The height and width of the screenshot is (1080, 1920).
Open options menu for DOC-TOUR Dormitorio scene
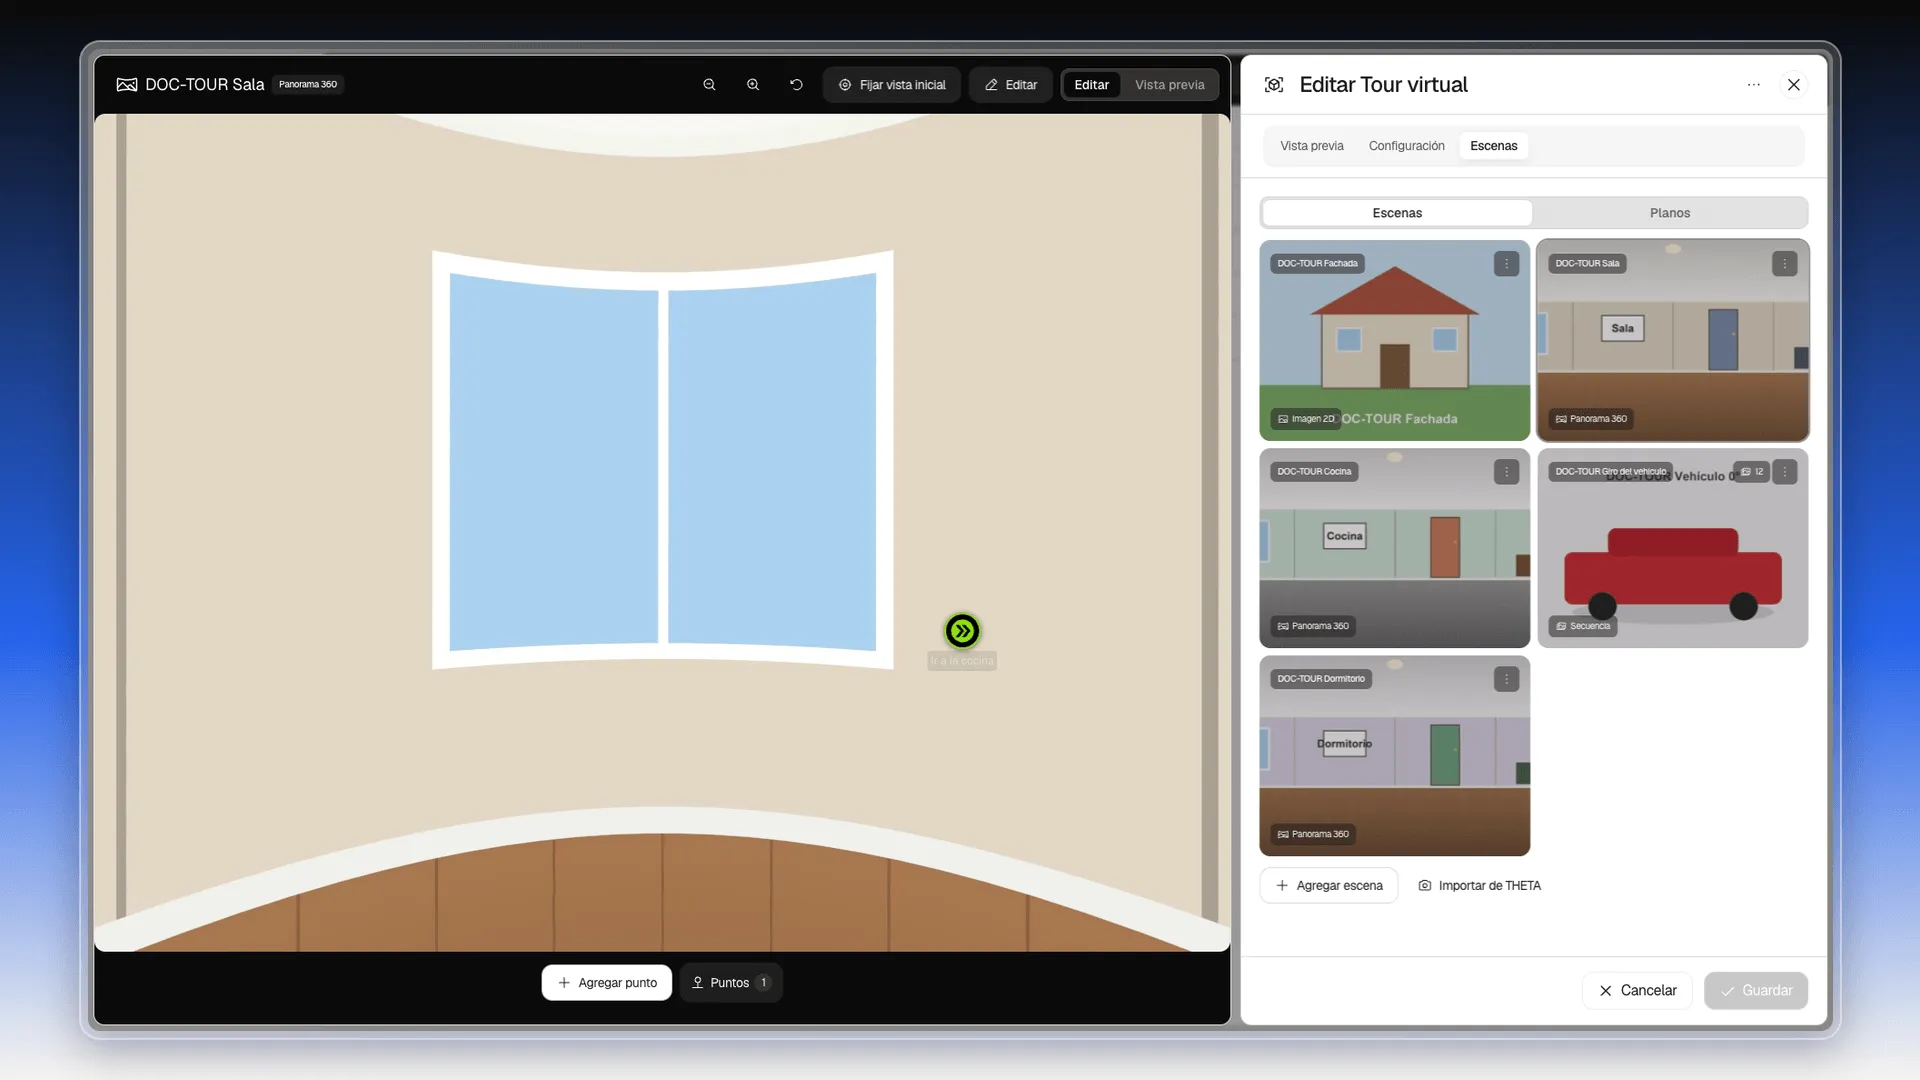coord(1506,679)
